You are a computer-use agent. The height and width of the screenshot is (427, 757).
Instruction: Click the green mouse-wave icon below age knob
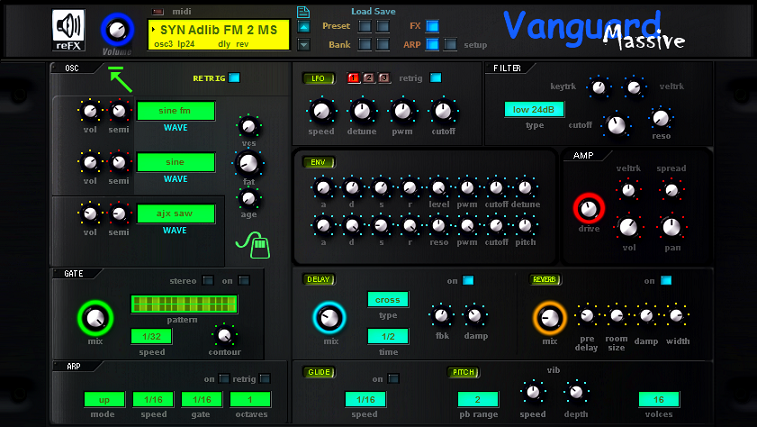tap(253, 245)
